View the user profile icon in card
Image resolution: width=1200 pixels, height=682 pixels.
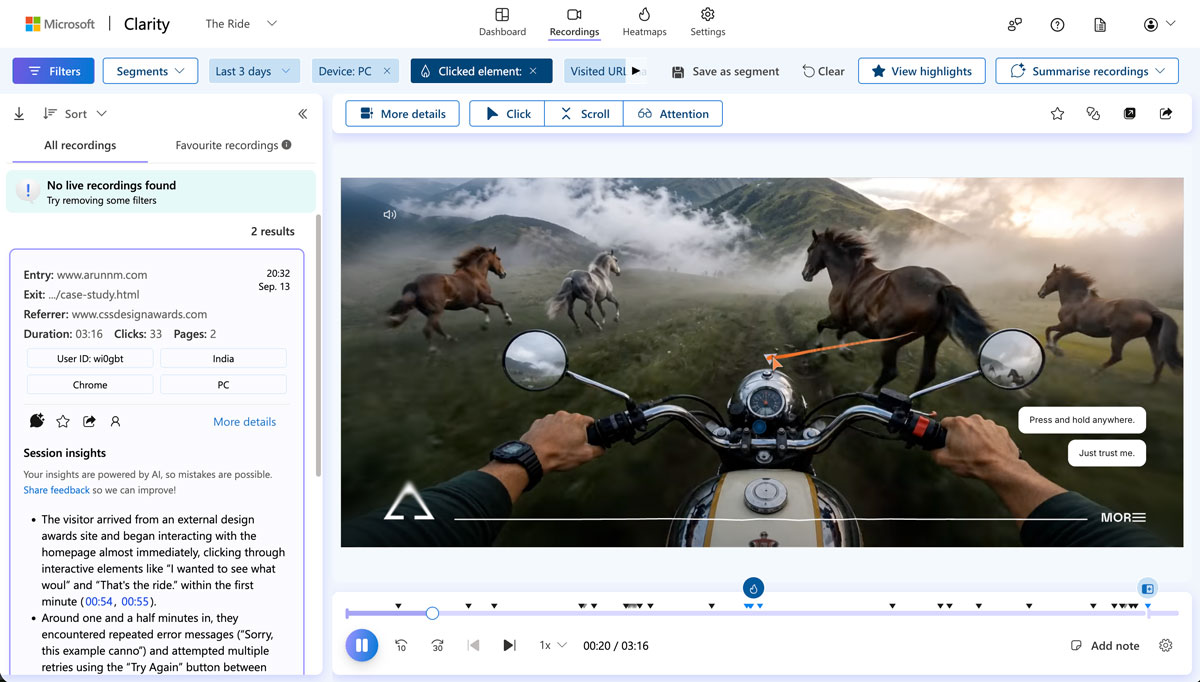tap(115, 421)
